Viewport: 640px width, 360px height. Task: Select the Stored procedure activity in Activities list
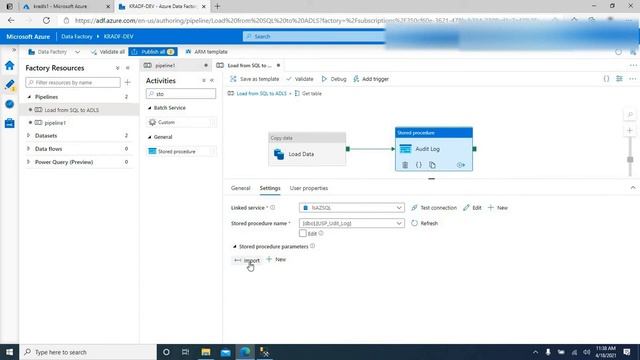coord(181,151)
